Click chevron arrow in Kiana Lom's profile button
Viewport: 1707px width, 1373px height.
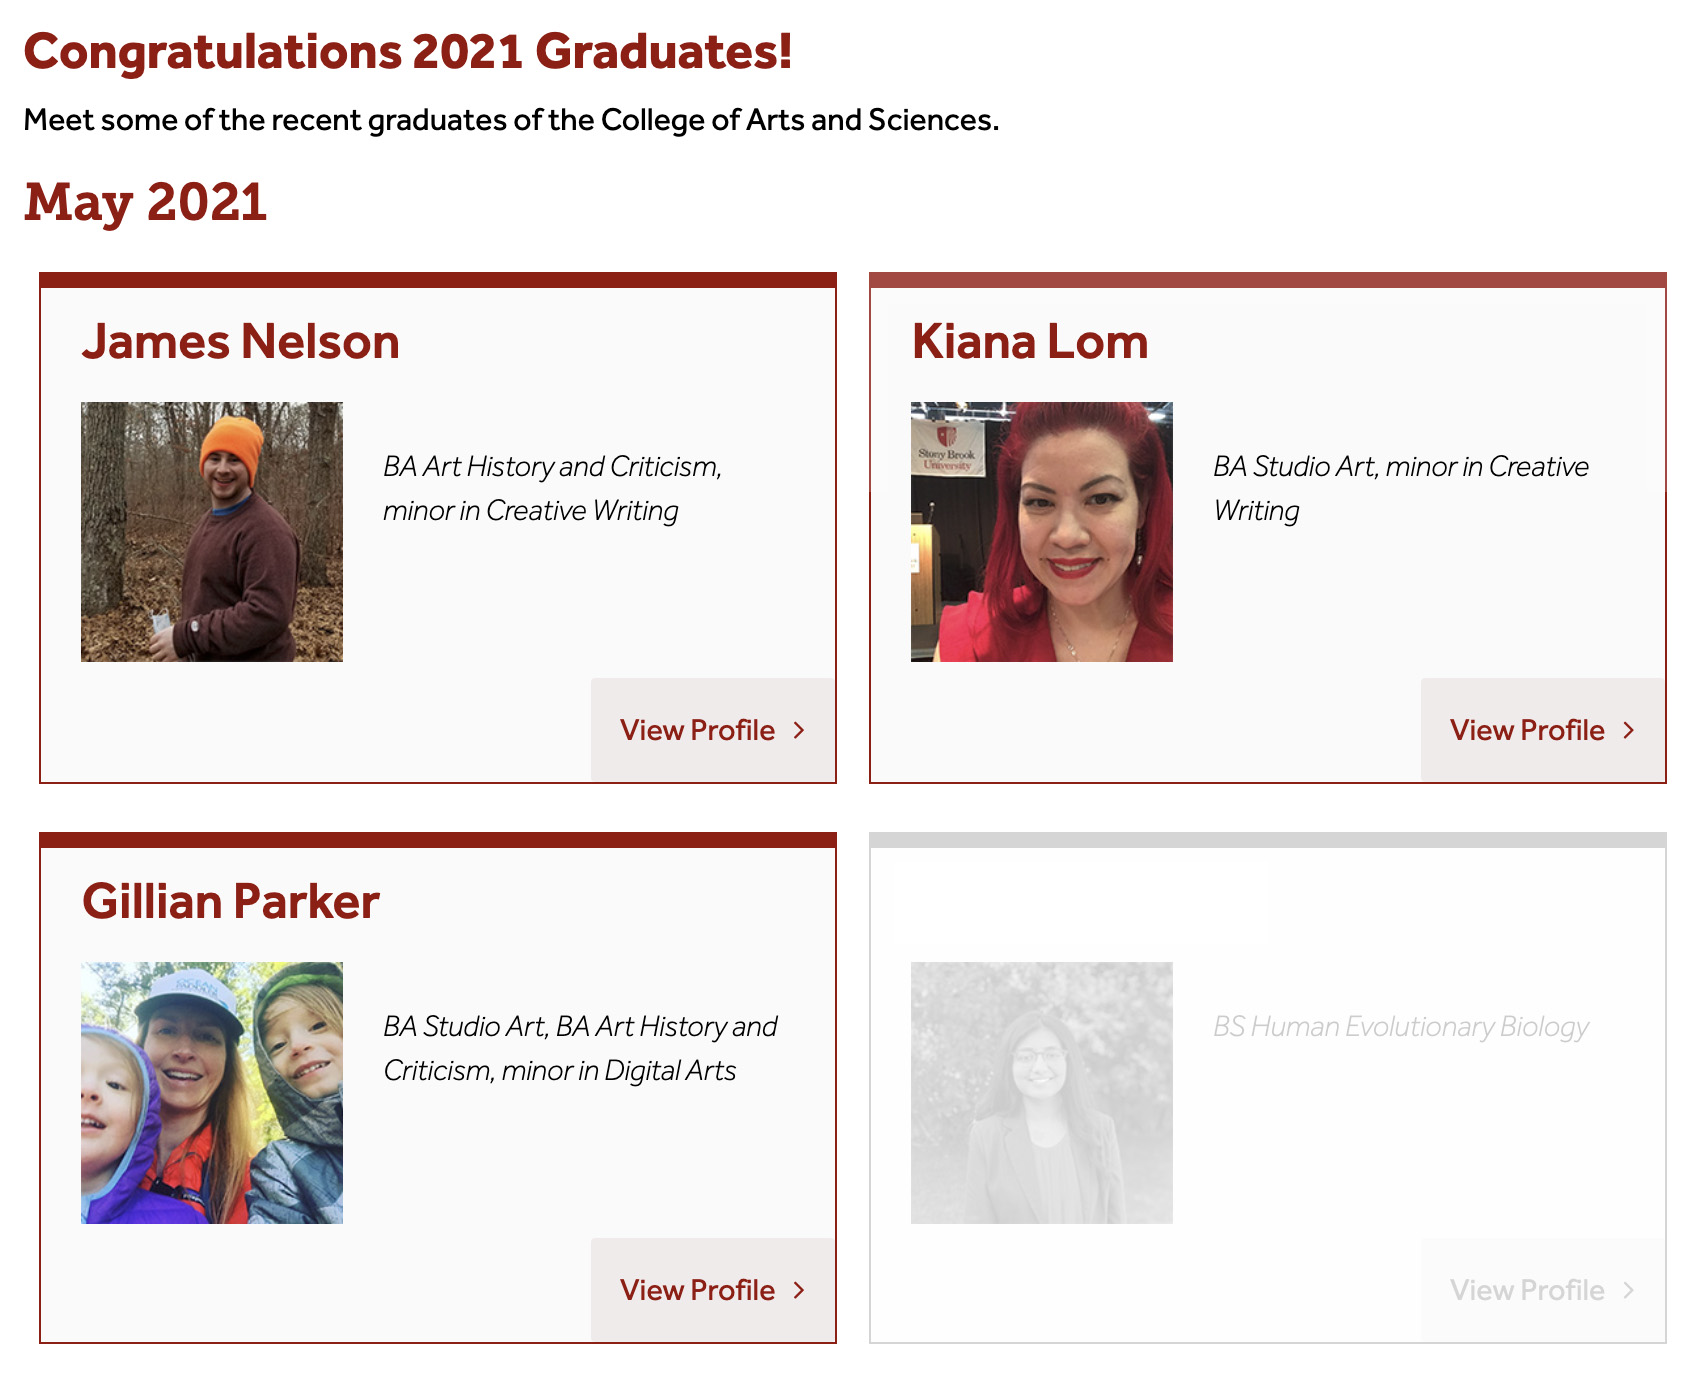1629,730
